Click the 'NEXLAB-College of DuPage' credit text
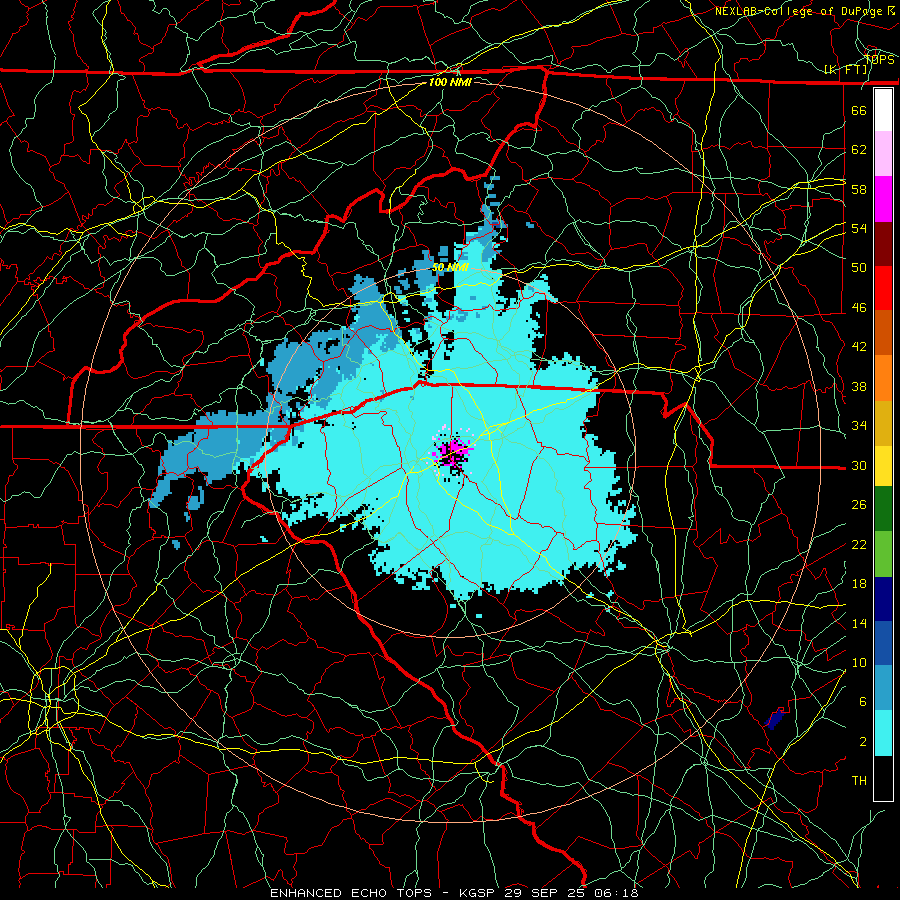Screen dimensions: 900x900 click(x=799, y=11)
